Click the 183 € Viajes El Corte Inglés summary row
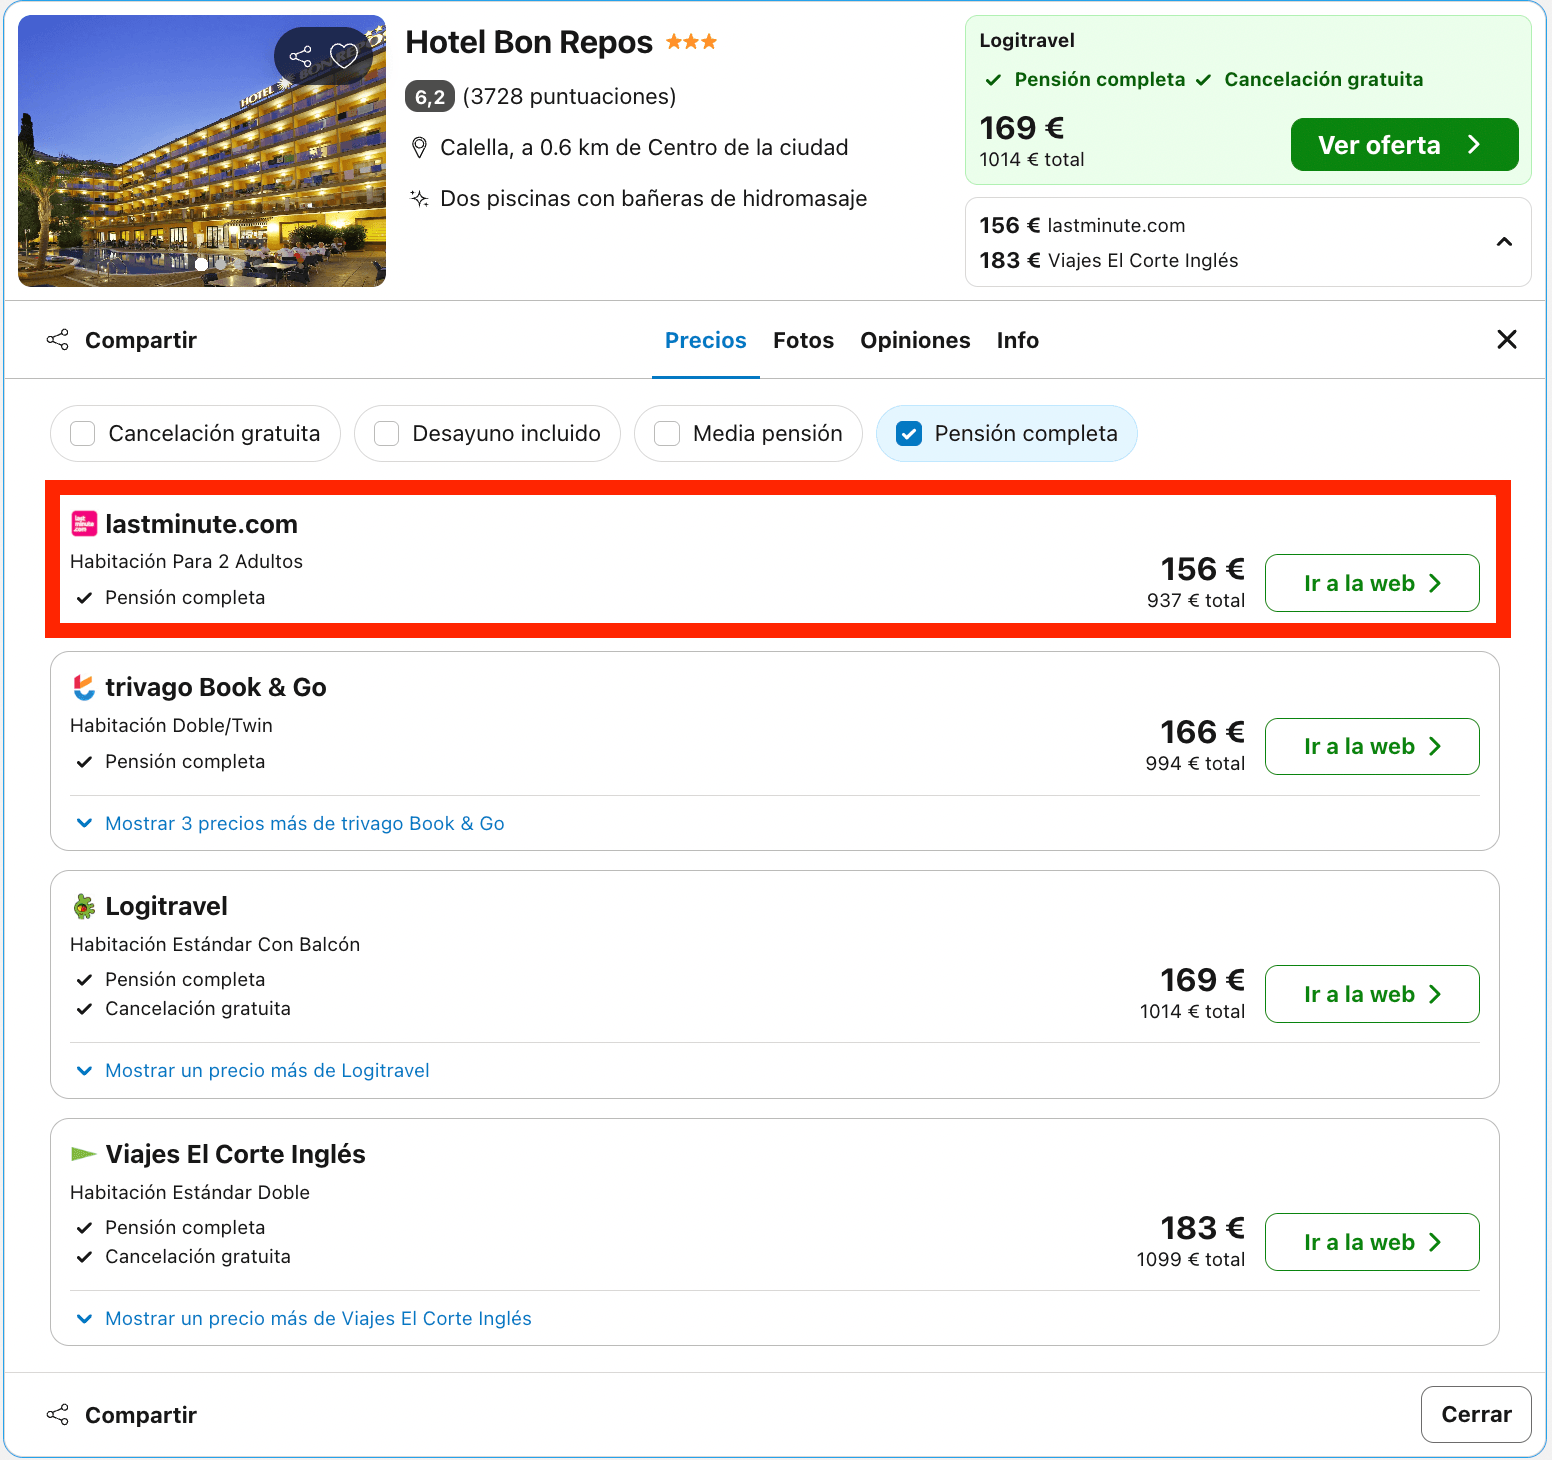The width and height of the screenshot is (1552, 1460). tap(1109, 260)
